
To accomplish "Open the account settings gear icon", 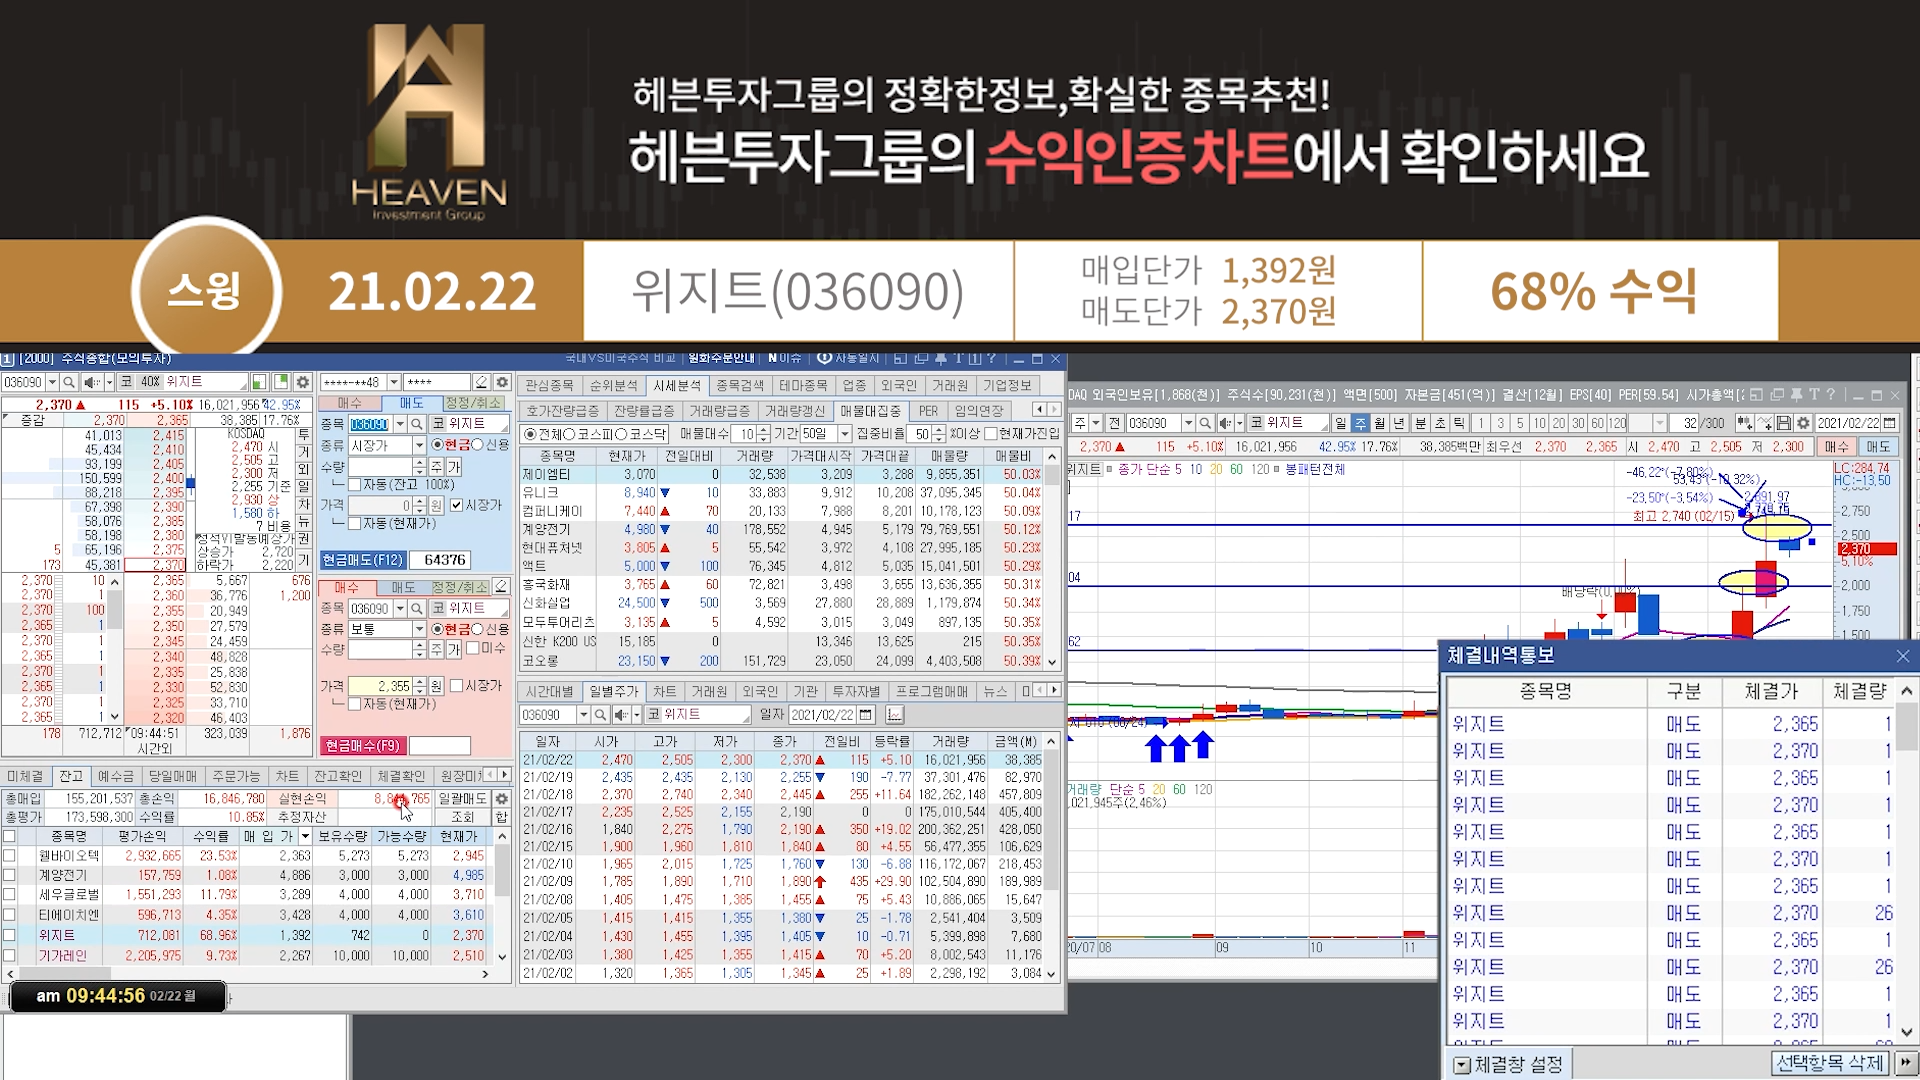I will pyautogui.click(x=502, y=382).
